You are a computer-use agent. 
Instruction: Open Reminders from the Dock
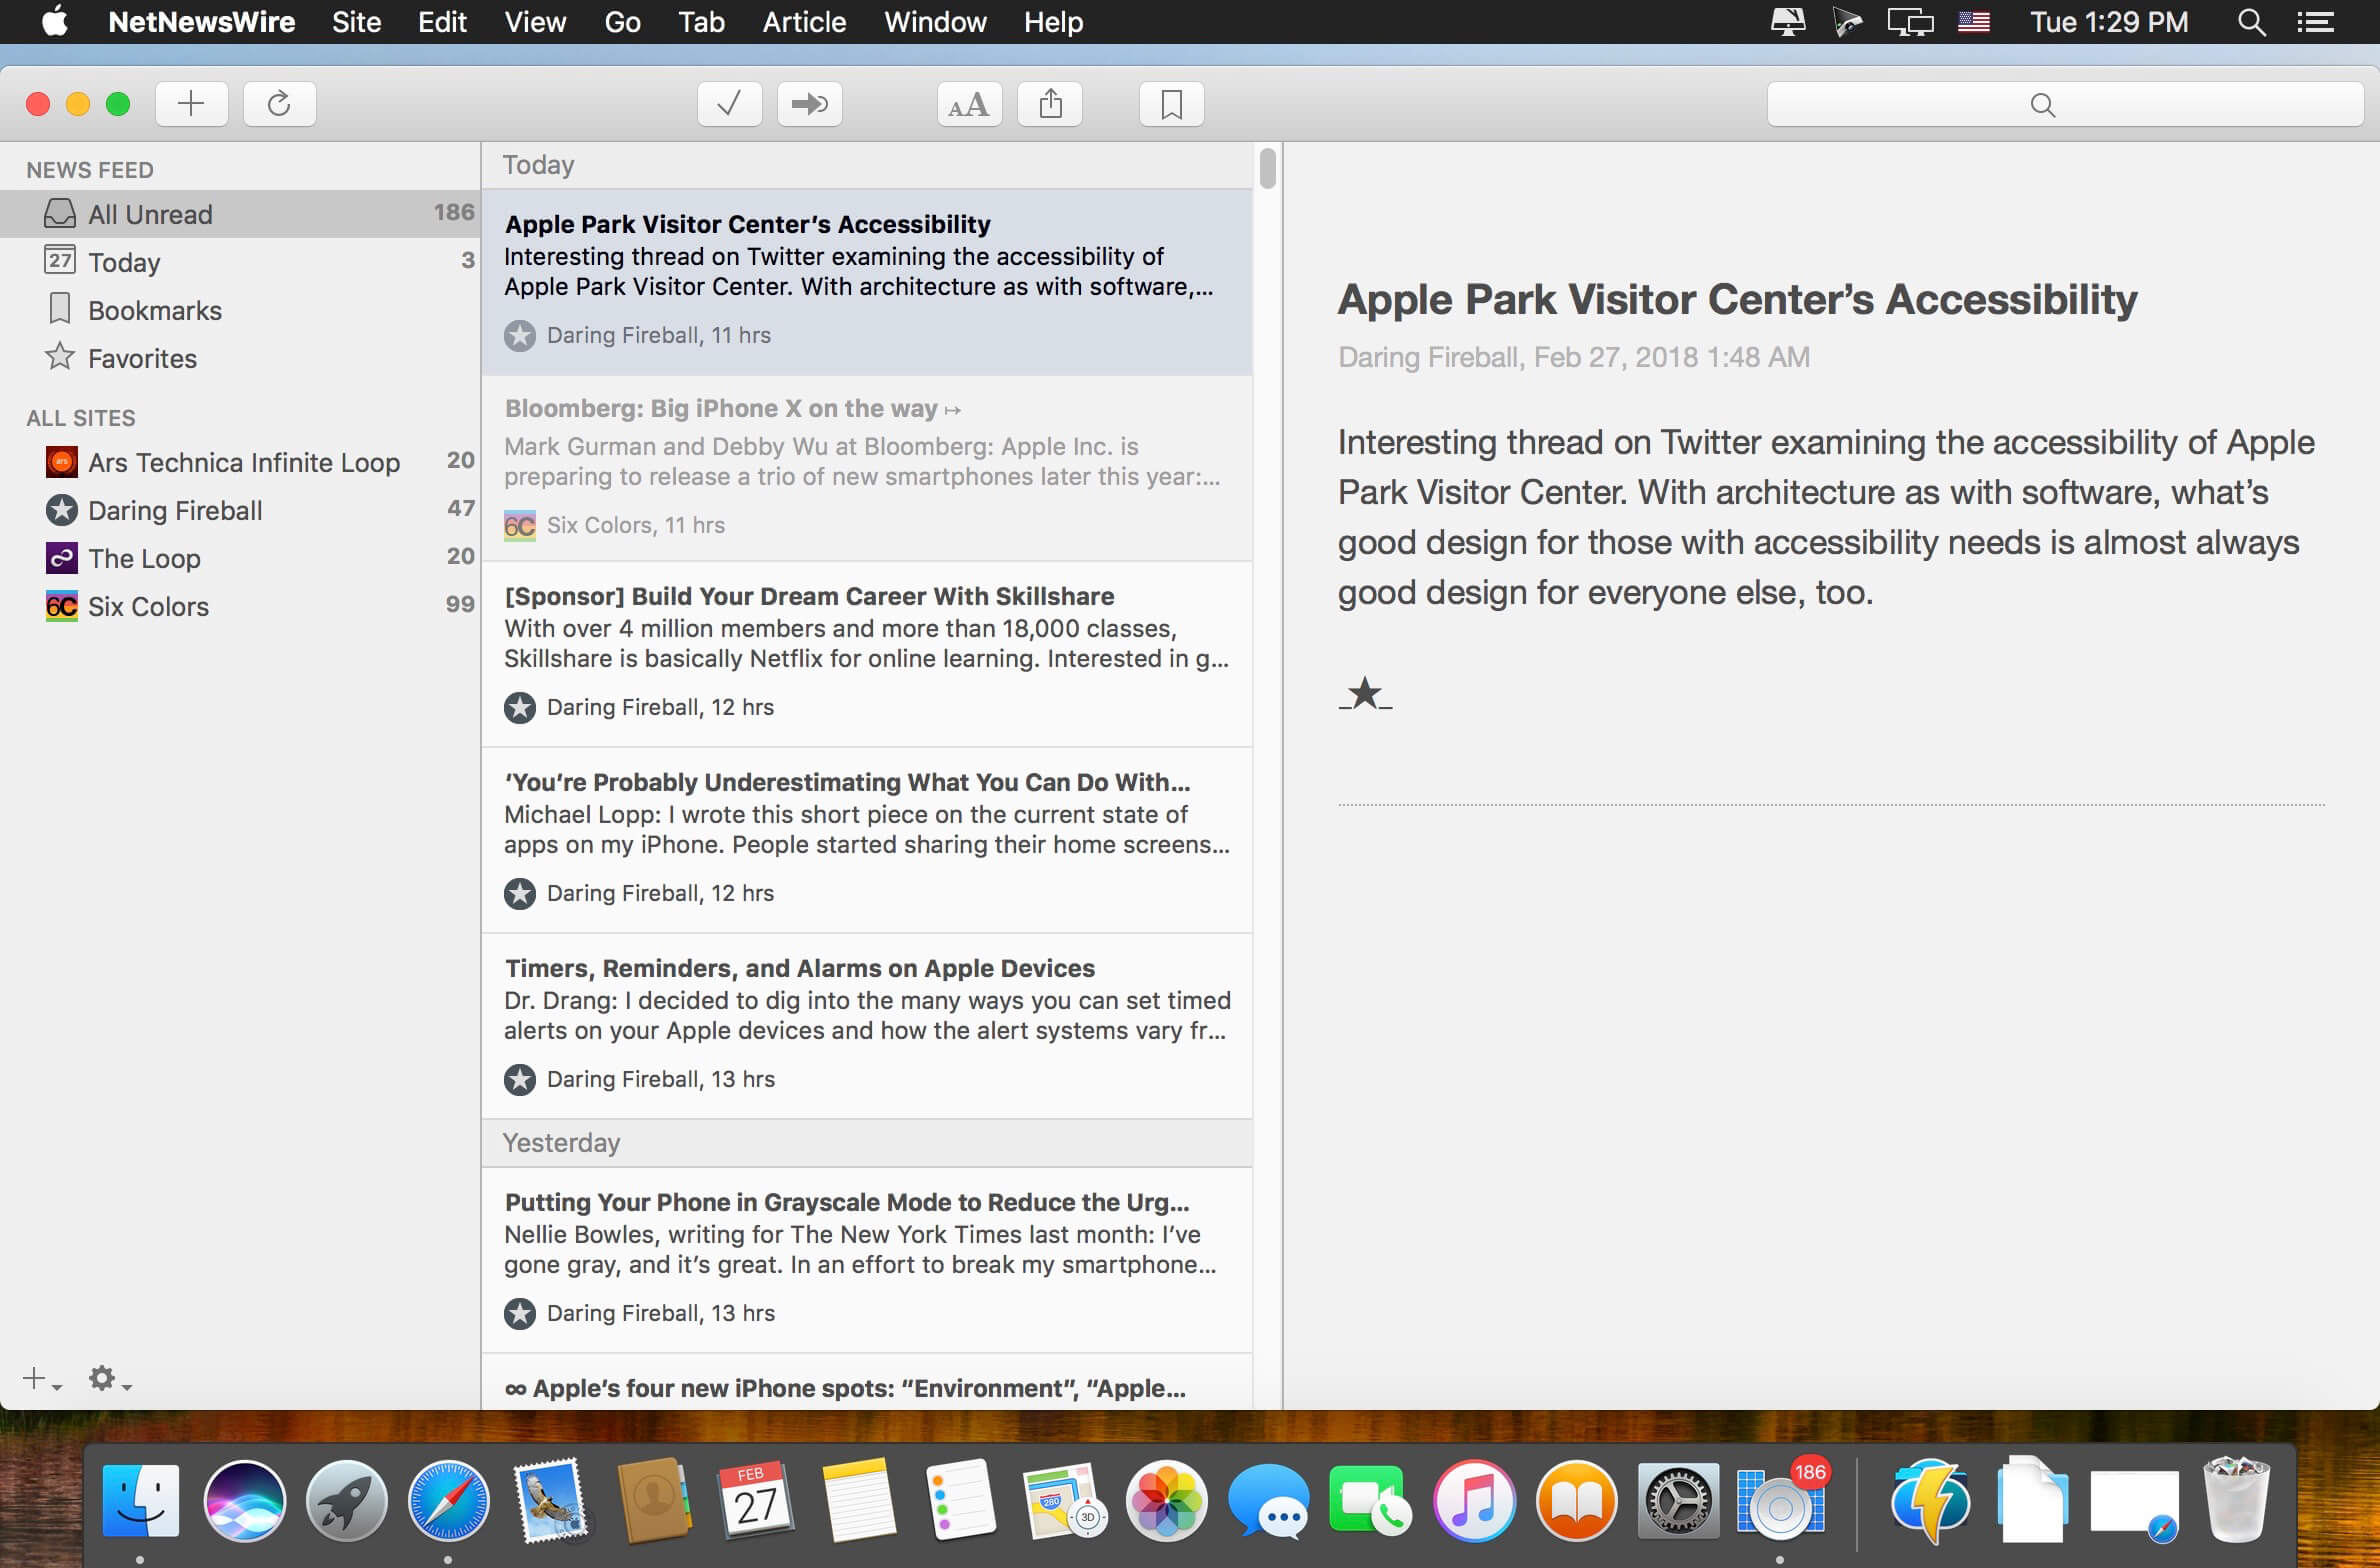click(961, 1500)
